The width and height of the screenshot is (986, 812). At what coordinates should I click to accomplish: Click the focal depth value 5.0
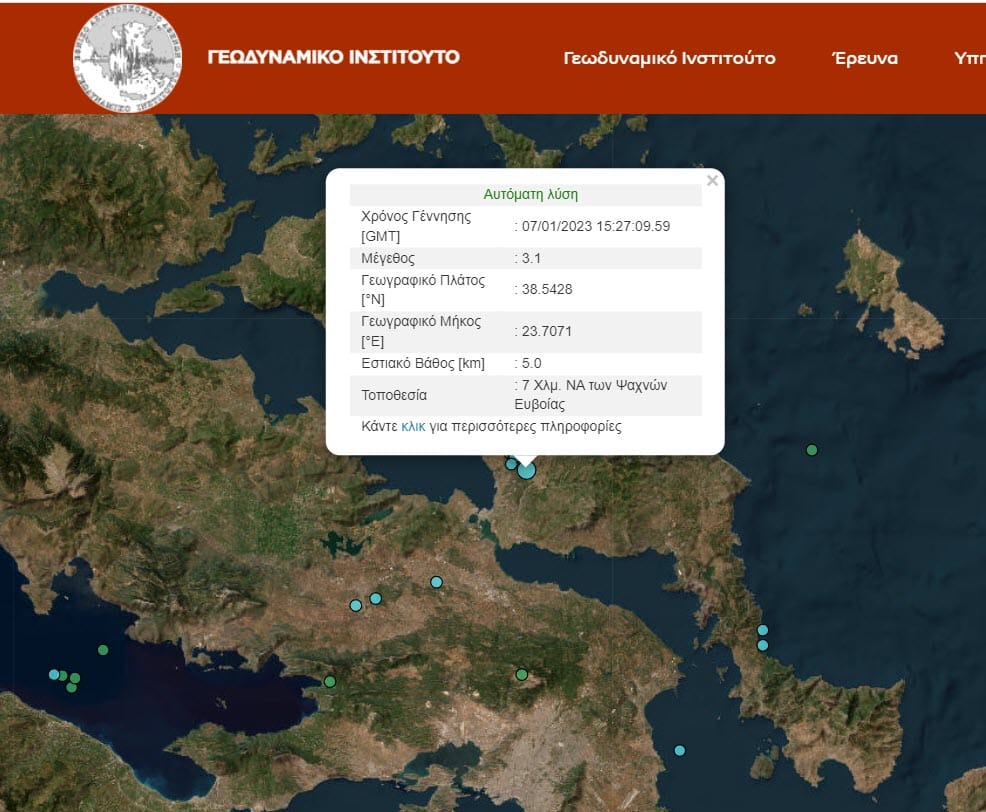tap(531, 363)
